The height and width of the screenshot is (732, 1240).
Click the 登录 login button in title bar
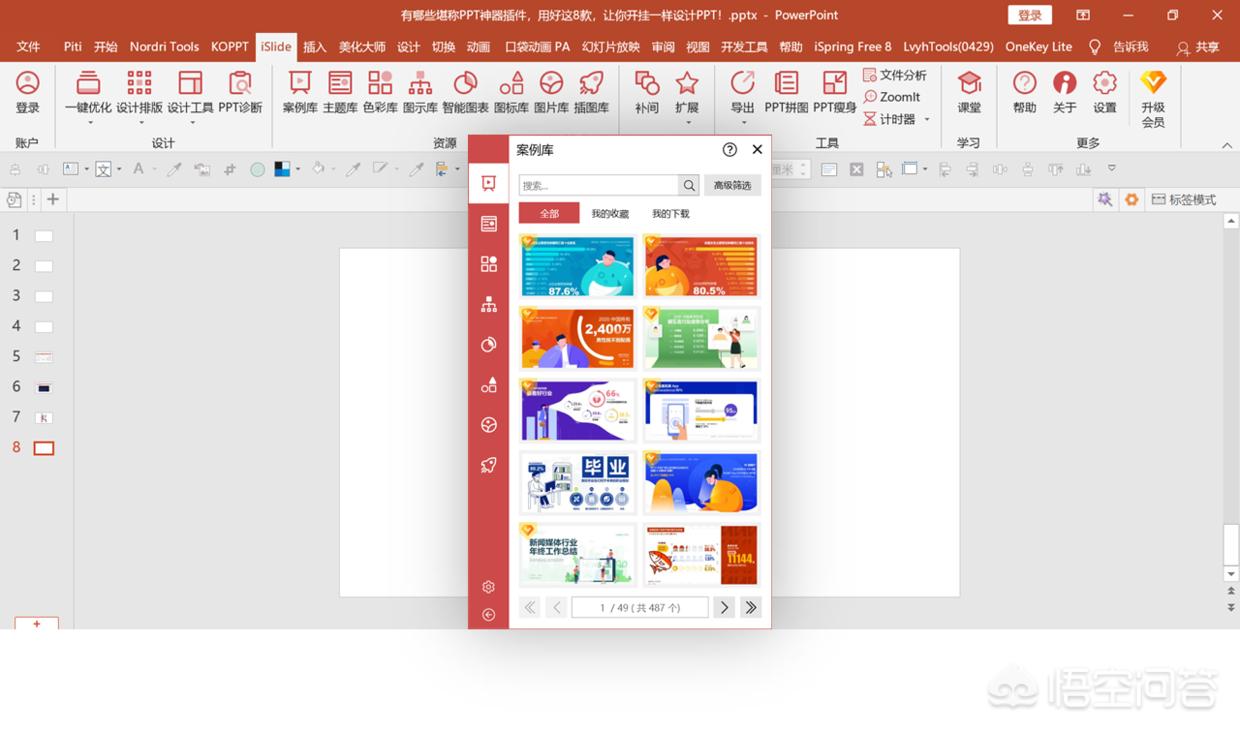[x=1030, y=15]
